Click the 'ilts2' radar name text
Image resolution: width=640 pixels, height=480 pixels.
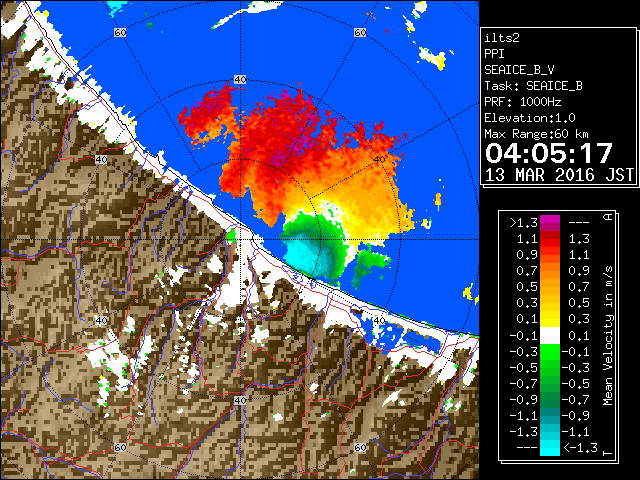pos(502,38)
